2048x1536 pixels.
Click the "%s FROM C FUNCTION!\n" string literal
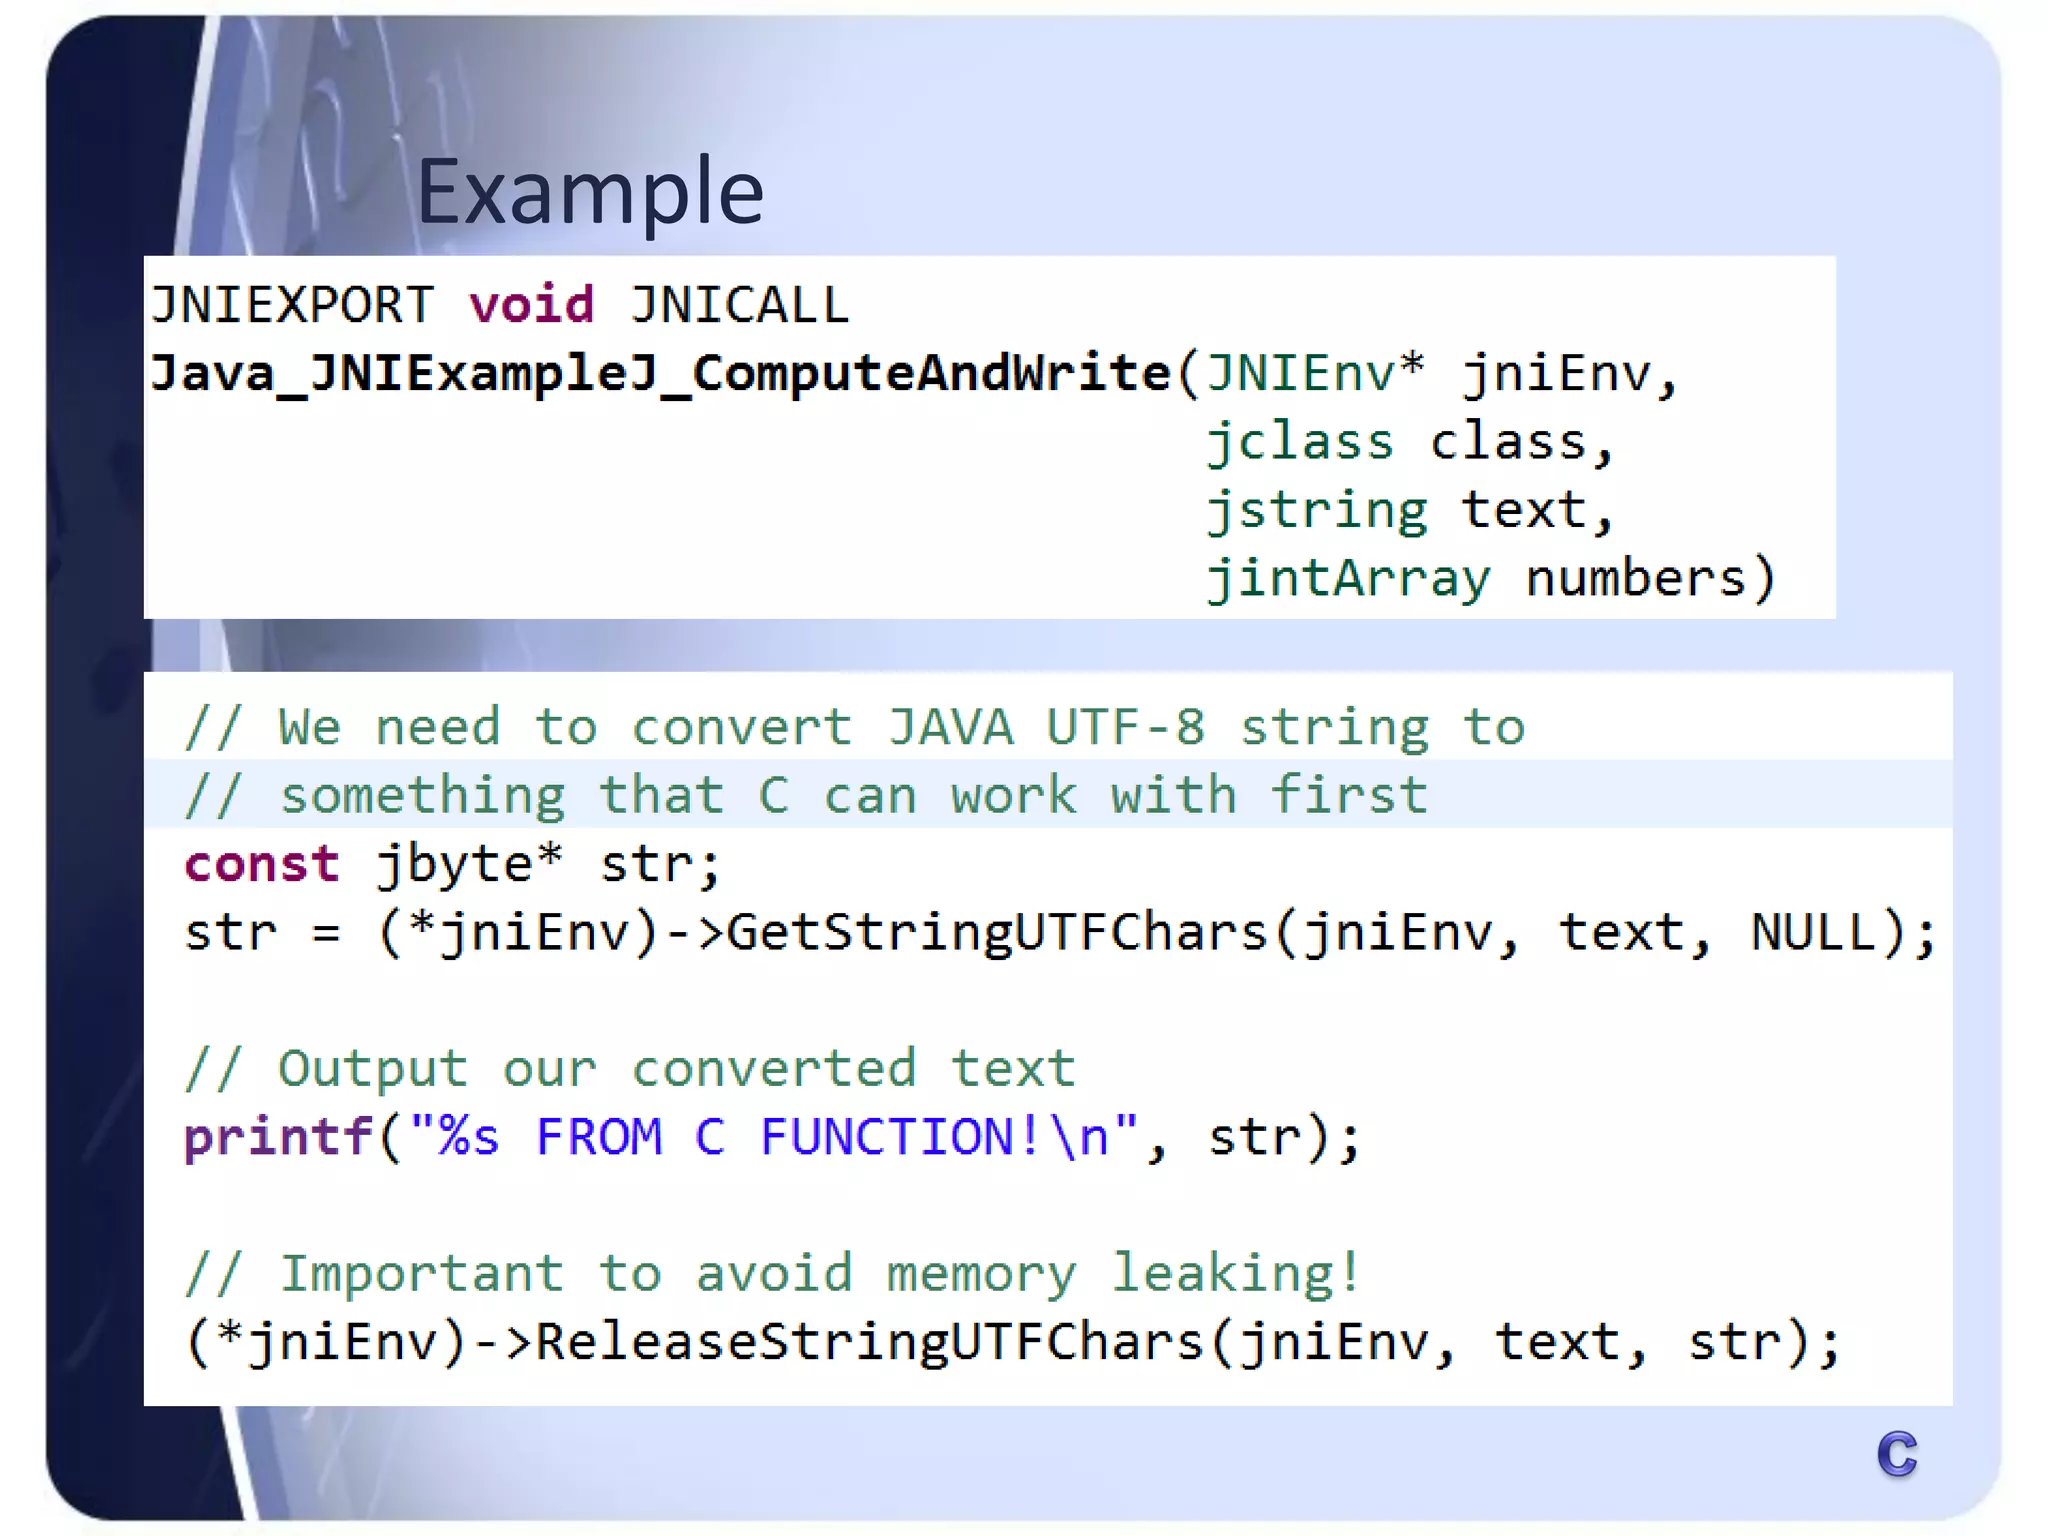(773, 1137)
